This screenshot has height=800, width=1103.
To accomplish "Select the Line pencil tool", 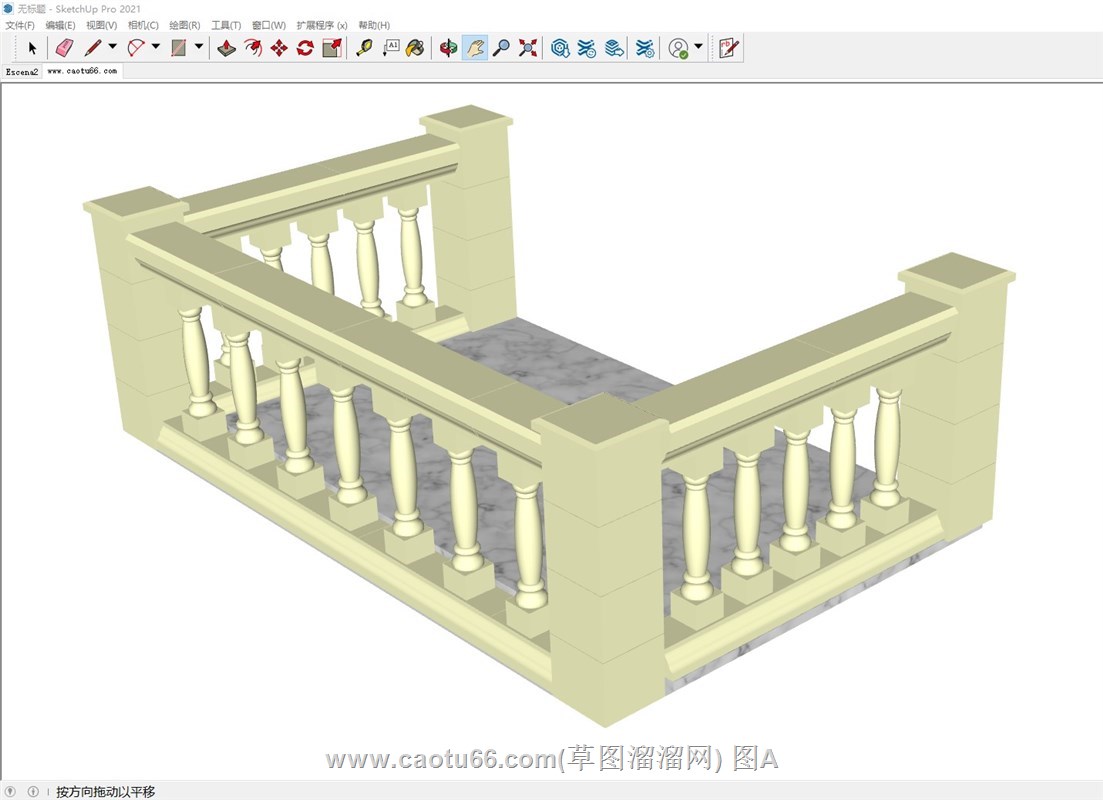I will pos(93,48).
